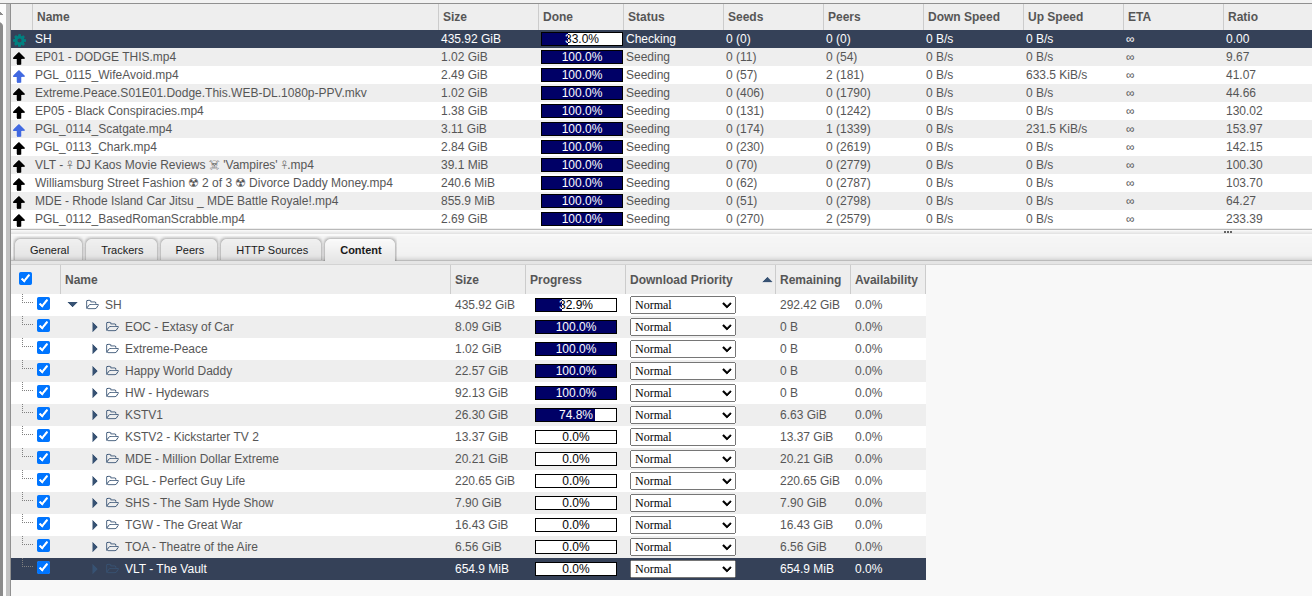Uncheck the KSTV1 folder checkbox
The width and height of the screenshot is (1312, 596).
click(x=44, y=414)
